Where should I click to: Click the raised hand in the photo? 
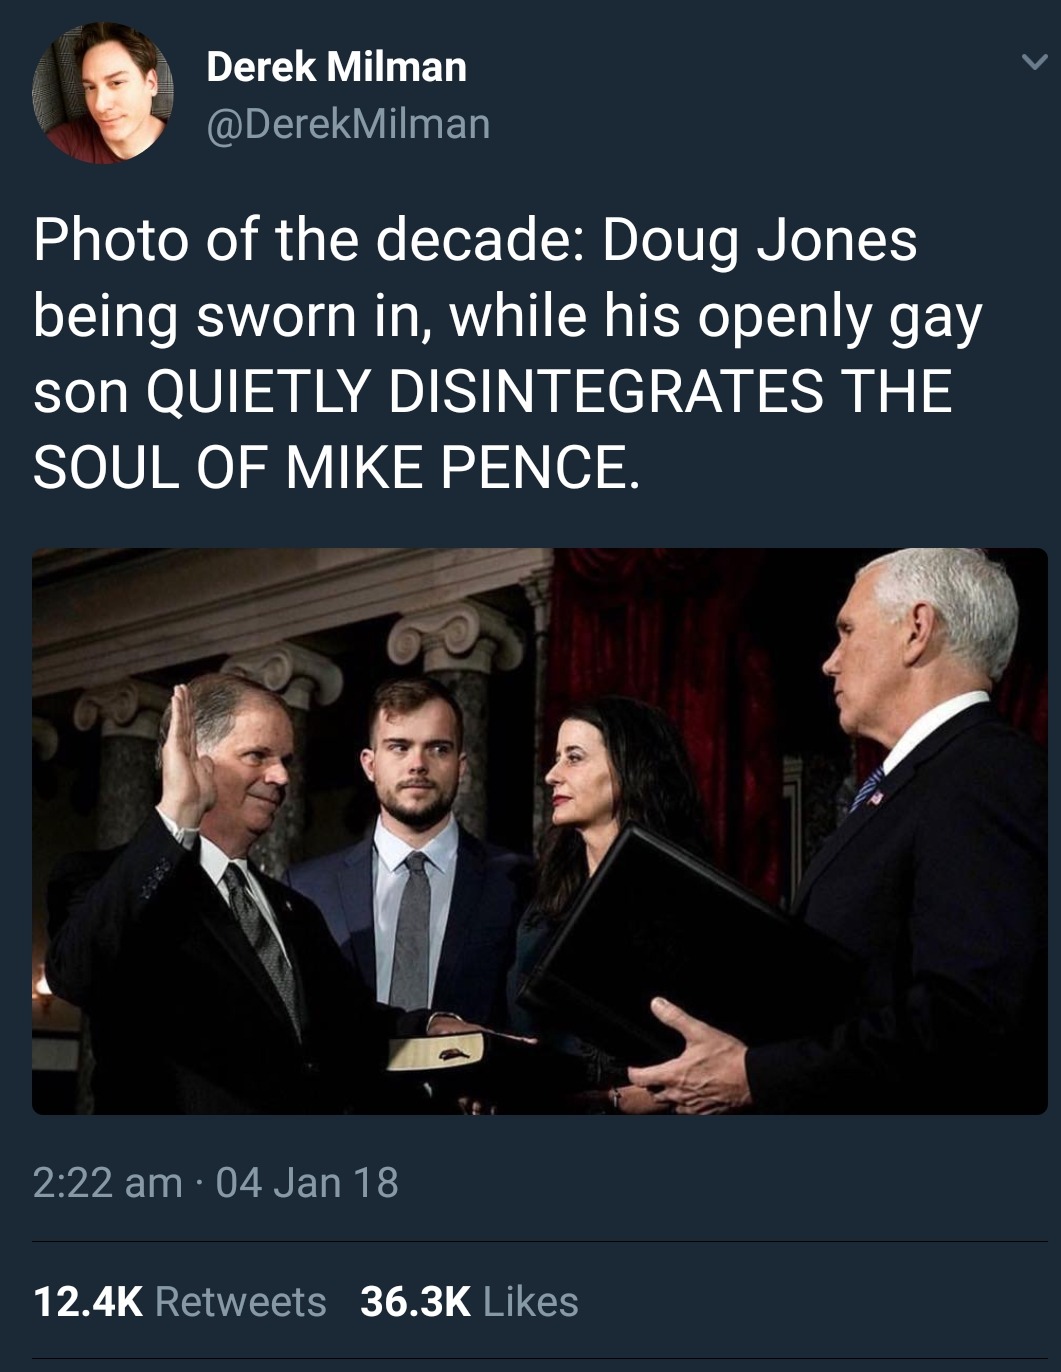pos(185,753)
